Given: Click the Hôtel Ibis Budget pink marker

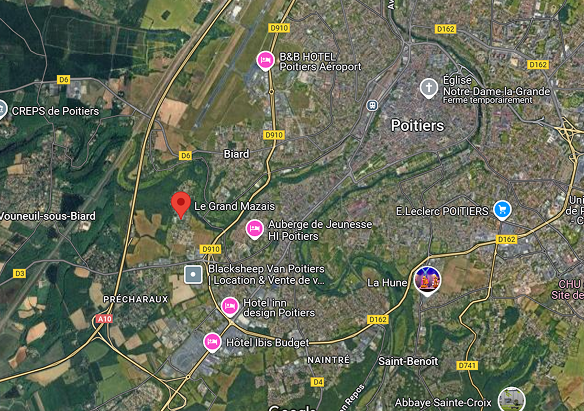Looking at the screenshot, I should pos(212,342).
